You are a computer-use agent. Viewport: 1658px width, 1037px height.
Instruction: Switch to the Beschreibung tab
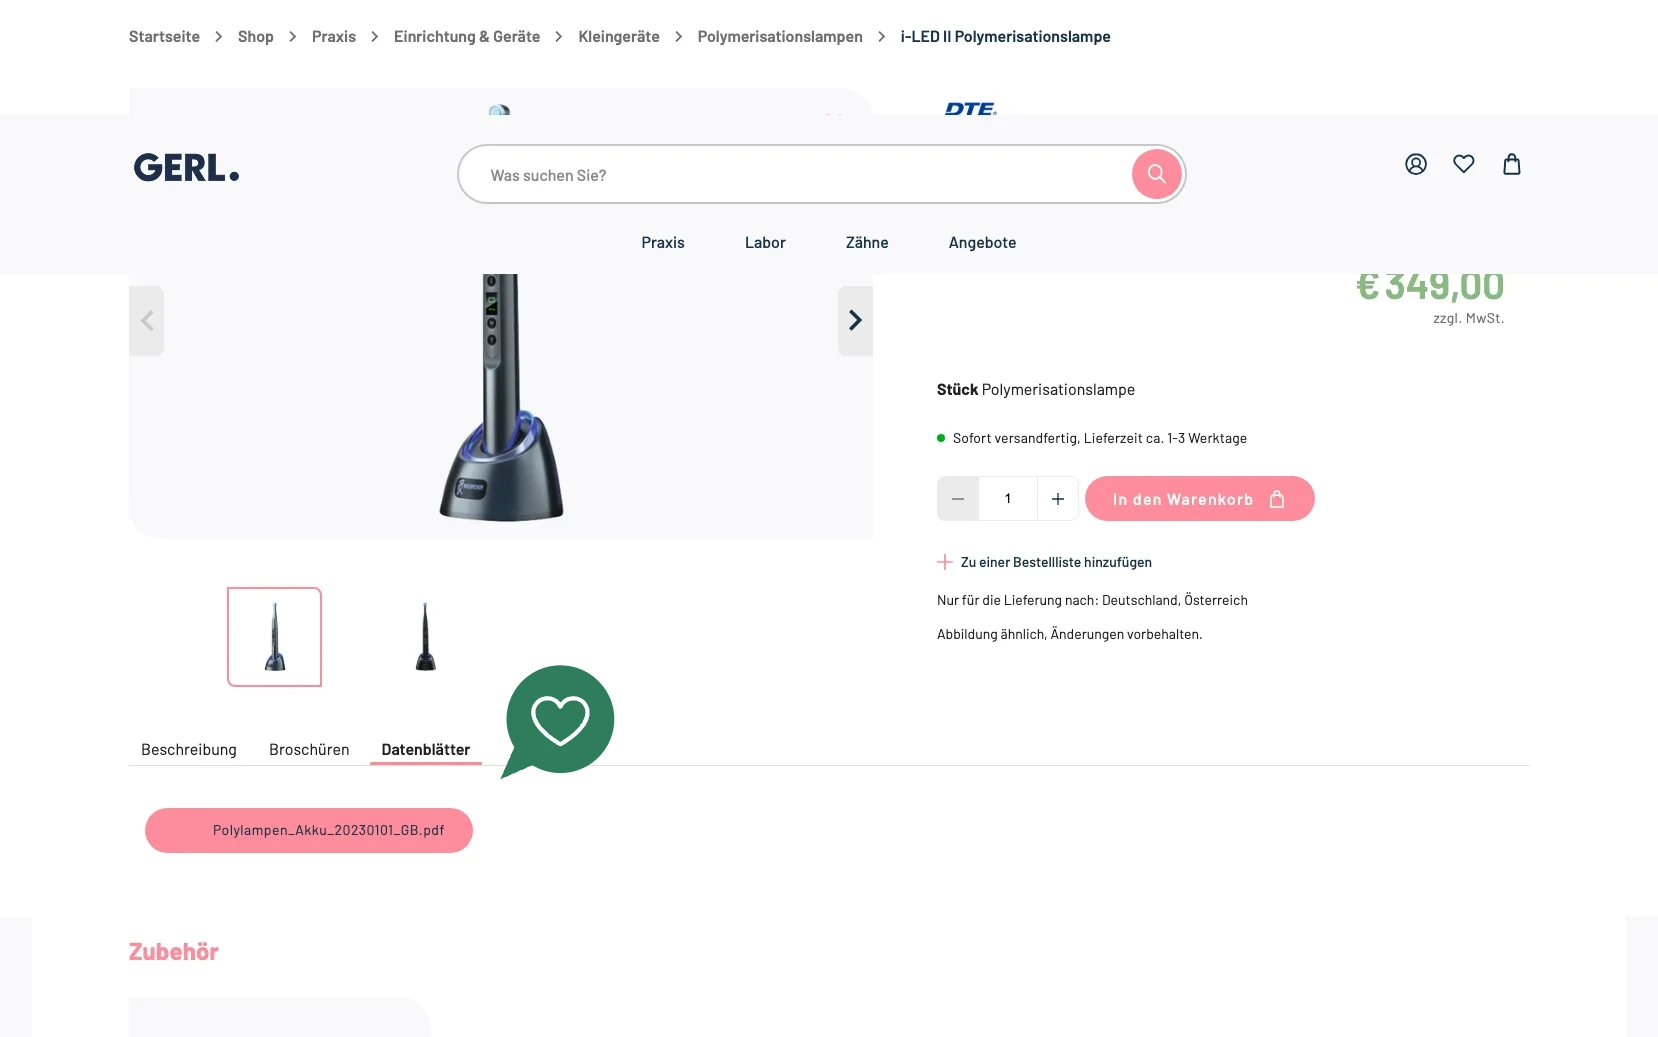(189, 750)
